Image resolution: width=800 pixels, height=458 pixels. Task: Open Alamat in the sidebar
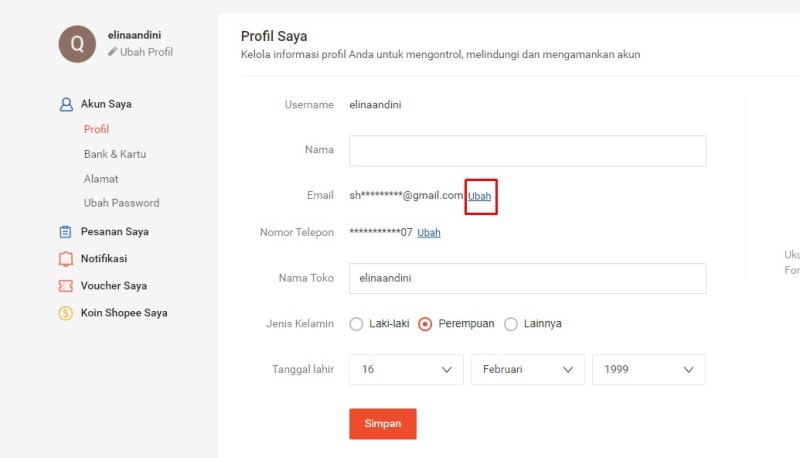click(101, 179)
